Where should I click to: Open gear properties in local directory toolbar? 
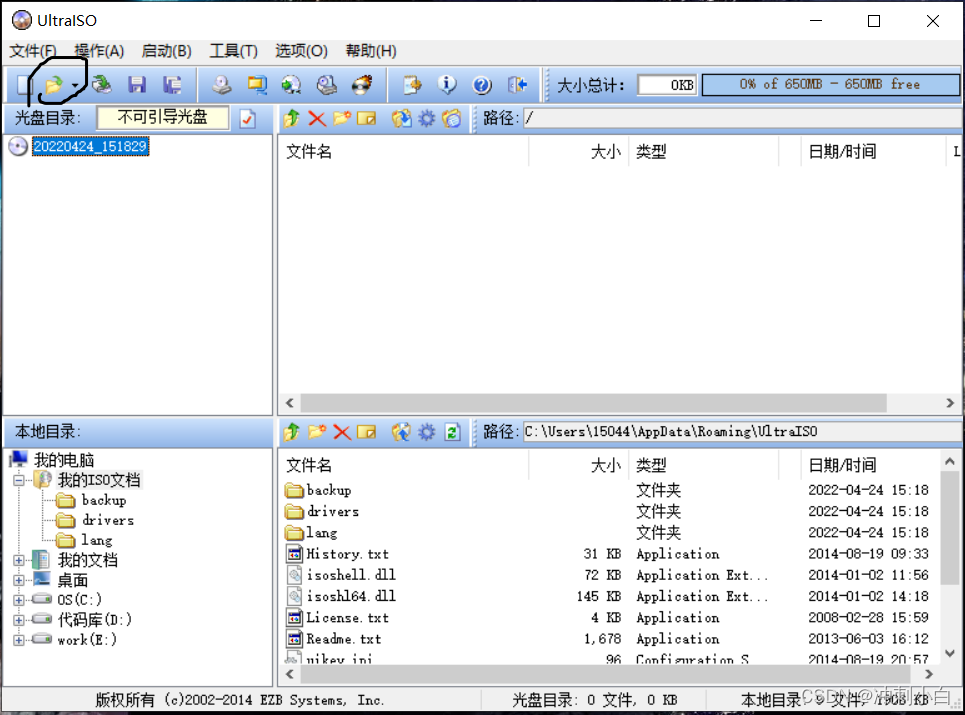[426, 432]
